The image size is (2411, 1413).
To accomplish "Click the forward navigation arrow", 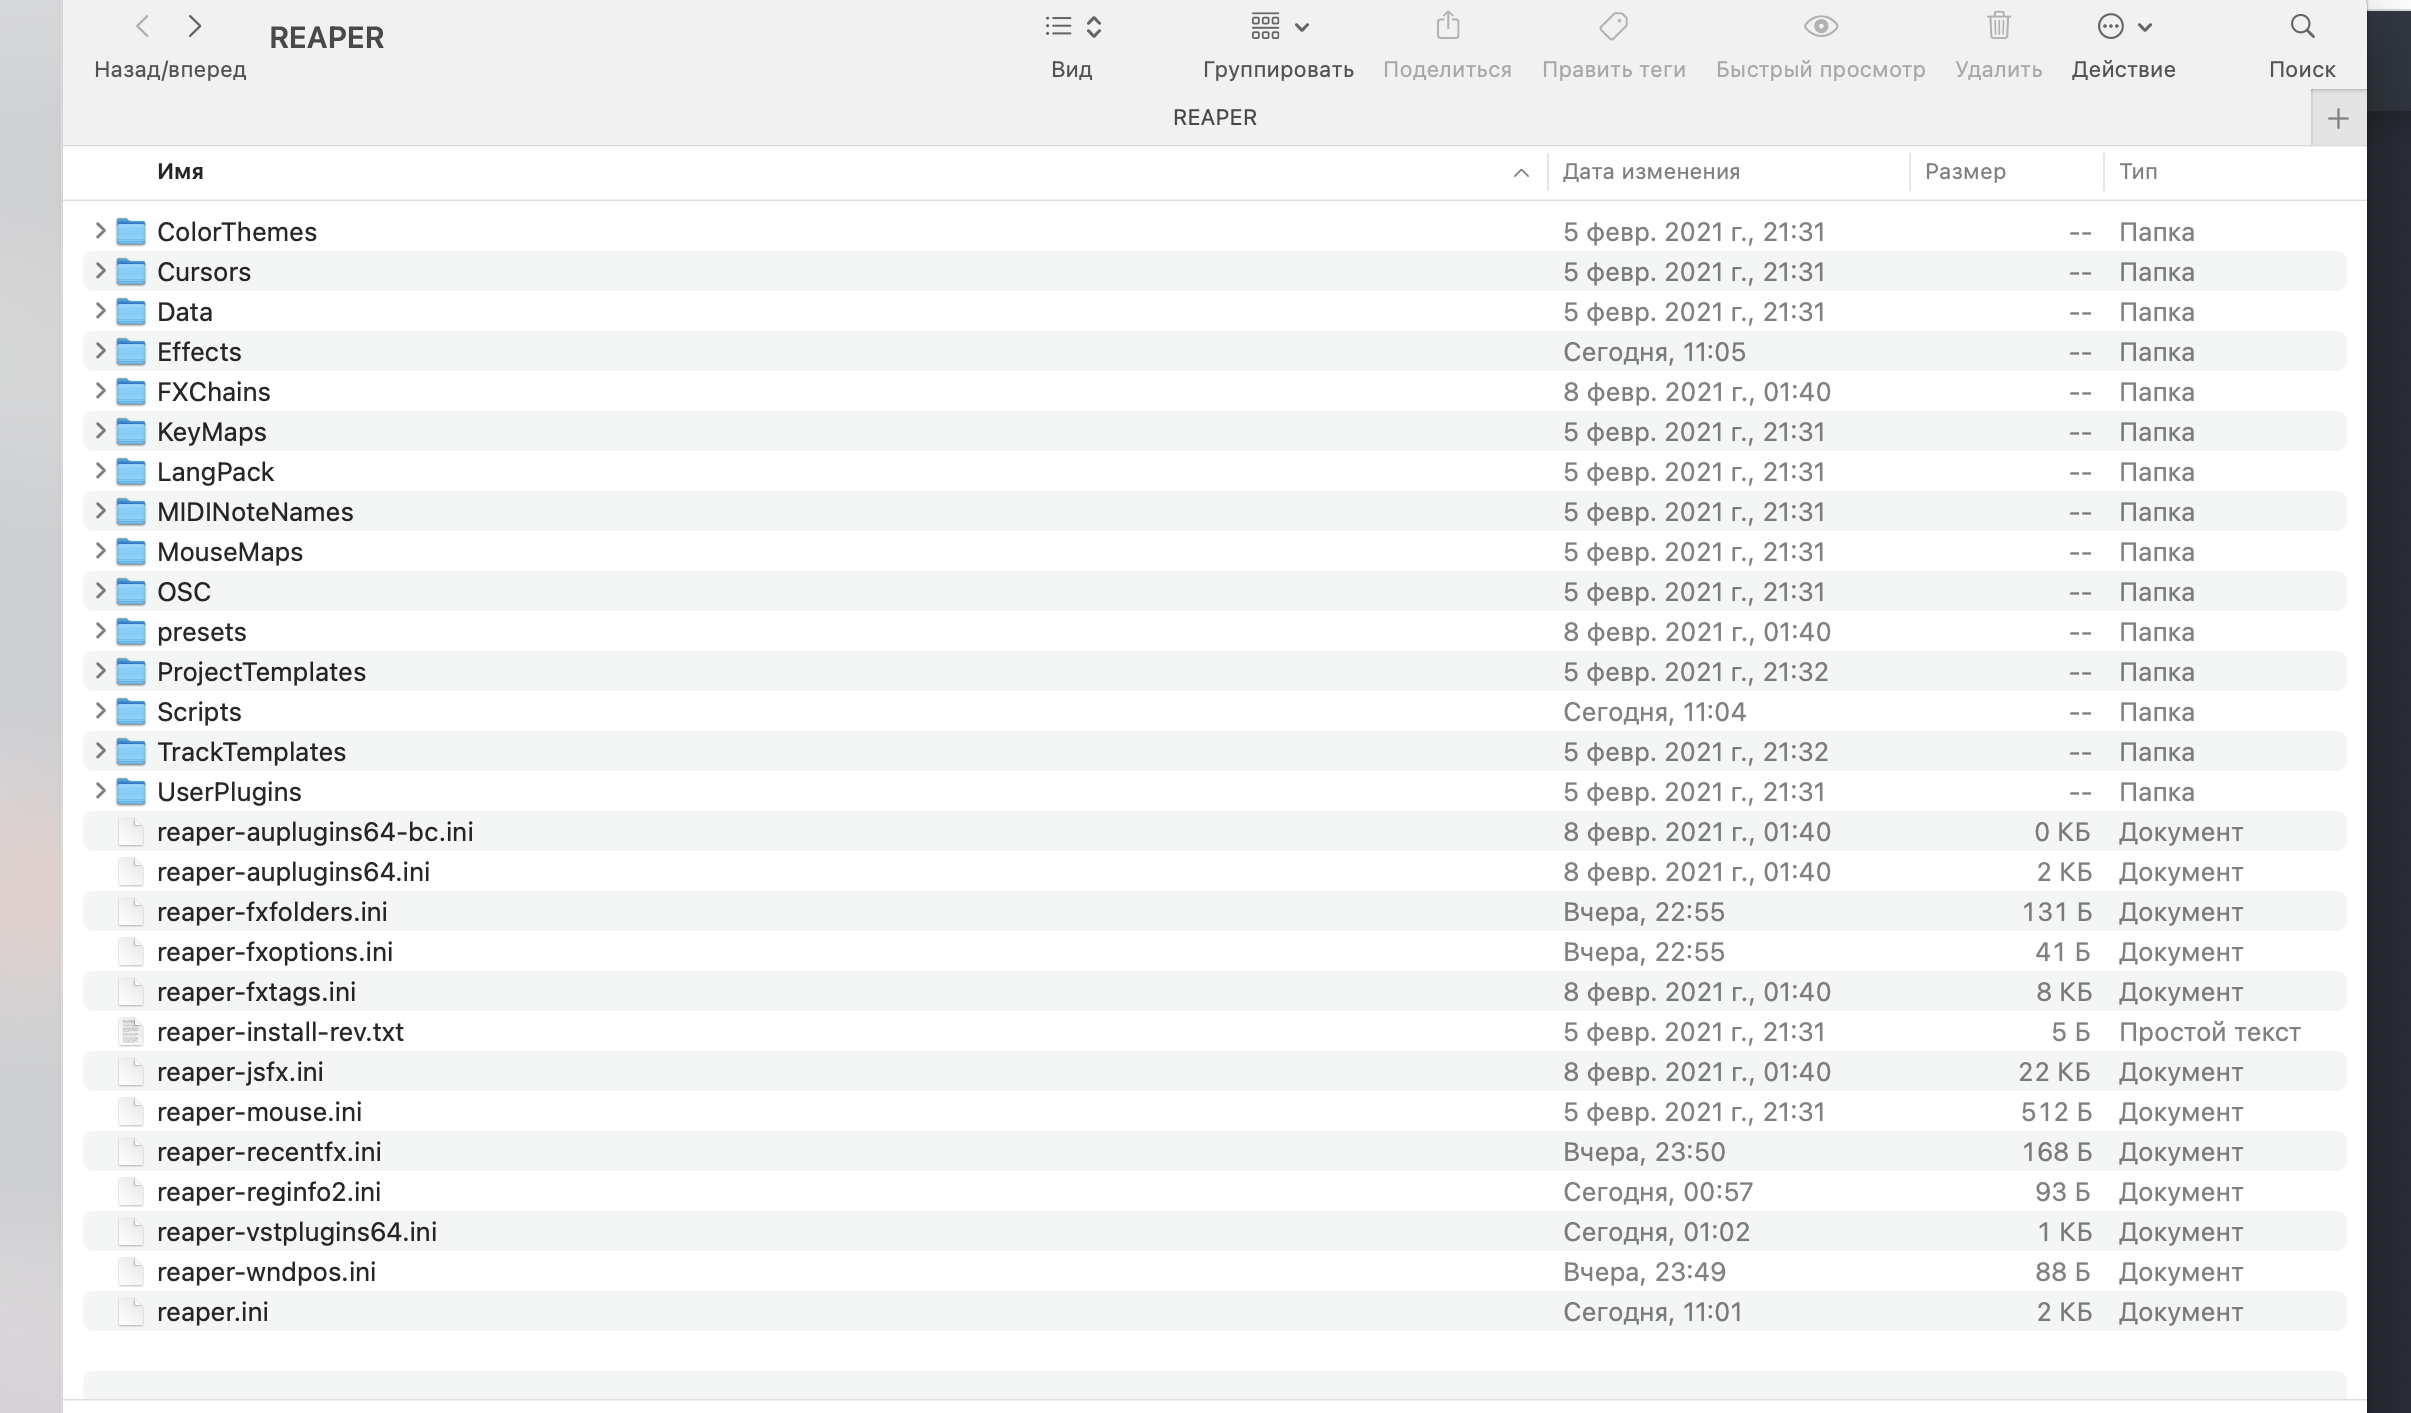I will pyautogui.click(x=195, y=27).
